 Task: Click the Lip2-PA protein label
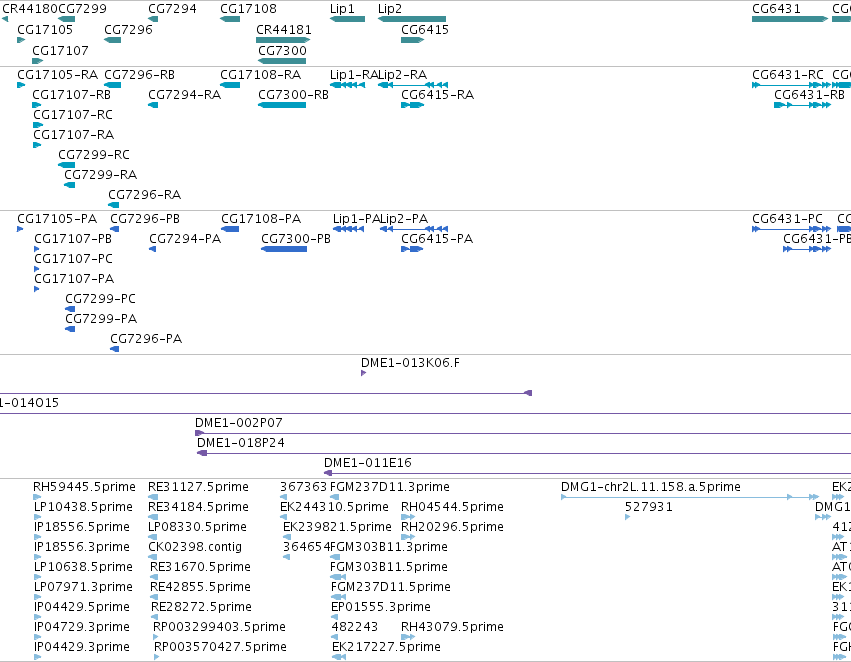pos(404,219)
